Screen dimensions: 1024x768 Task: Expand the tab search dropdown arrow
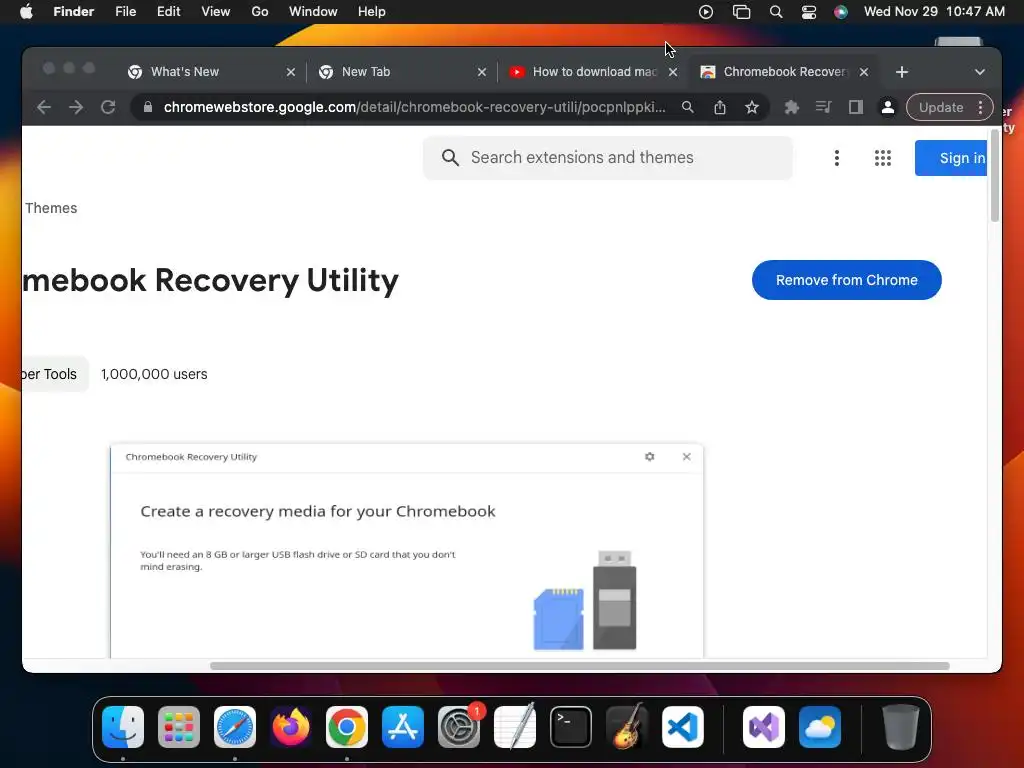coord(980,72)
